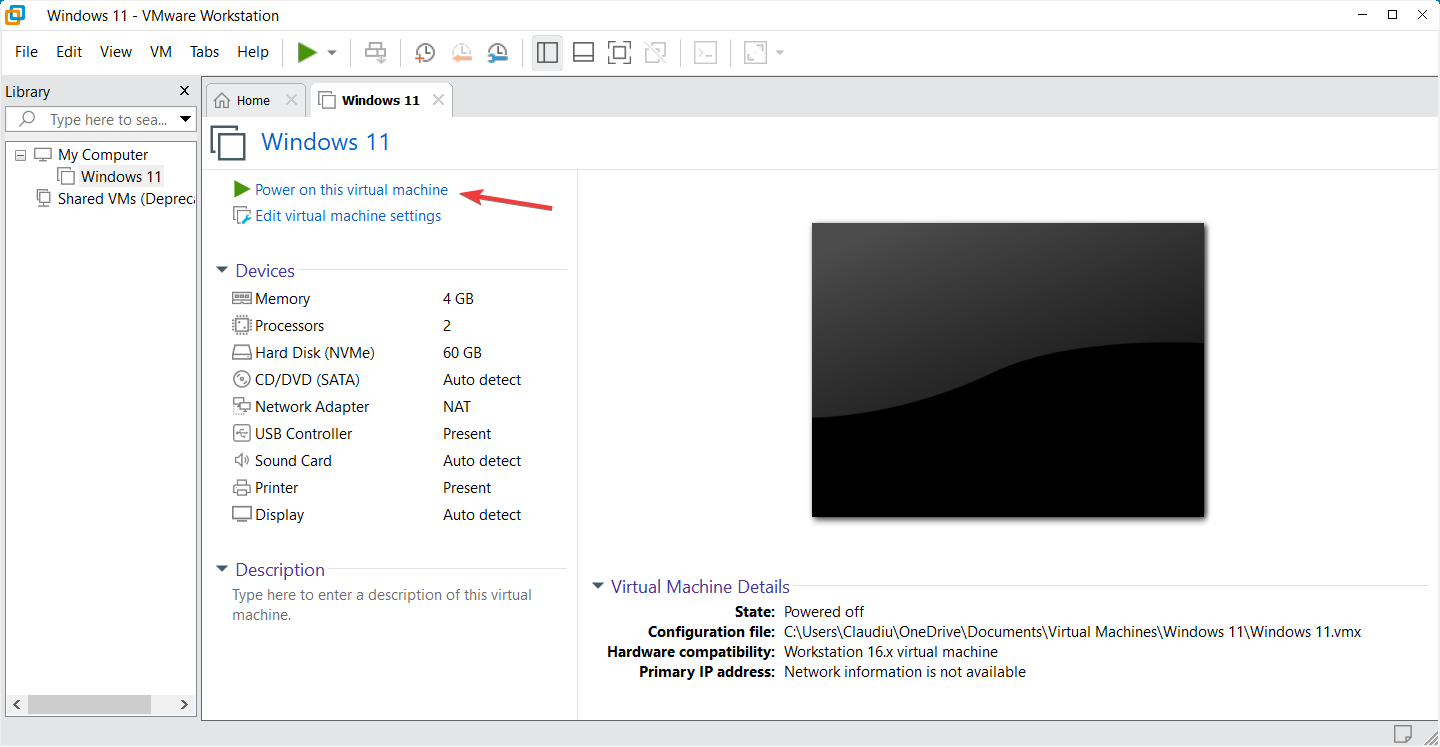The width and height of the screenshot is (1440, 747).
Task: Click the library horizontal scrollbar thumb
Action: (x=89, y=704)
